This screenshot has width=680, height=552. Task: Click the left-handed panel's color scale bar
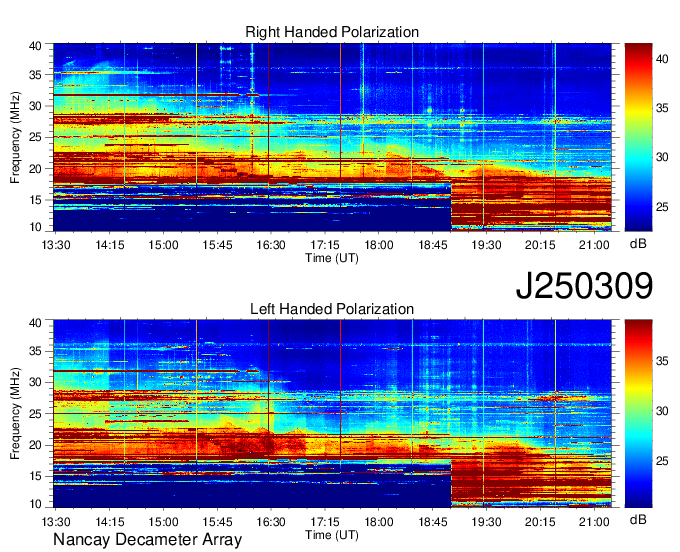pos(638,414)
